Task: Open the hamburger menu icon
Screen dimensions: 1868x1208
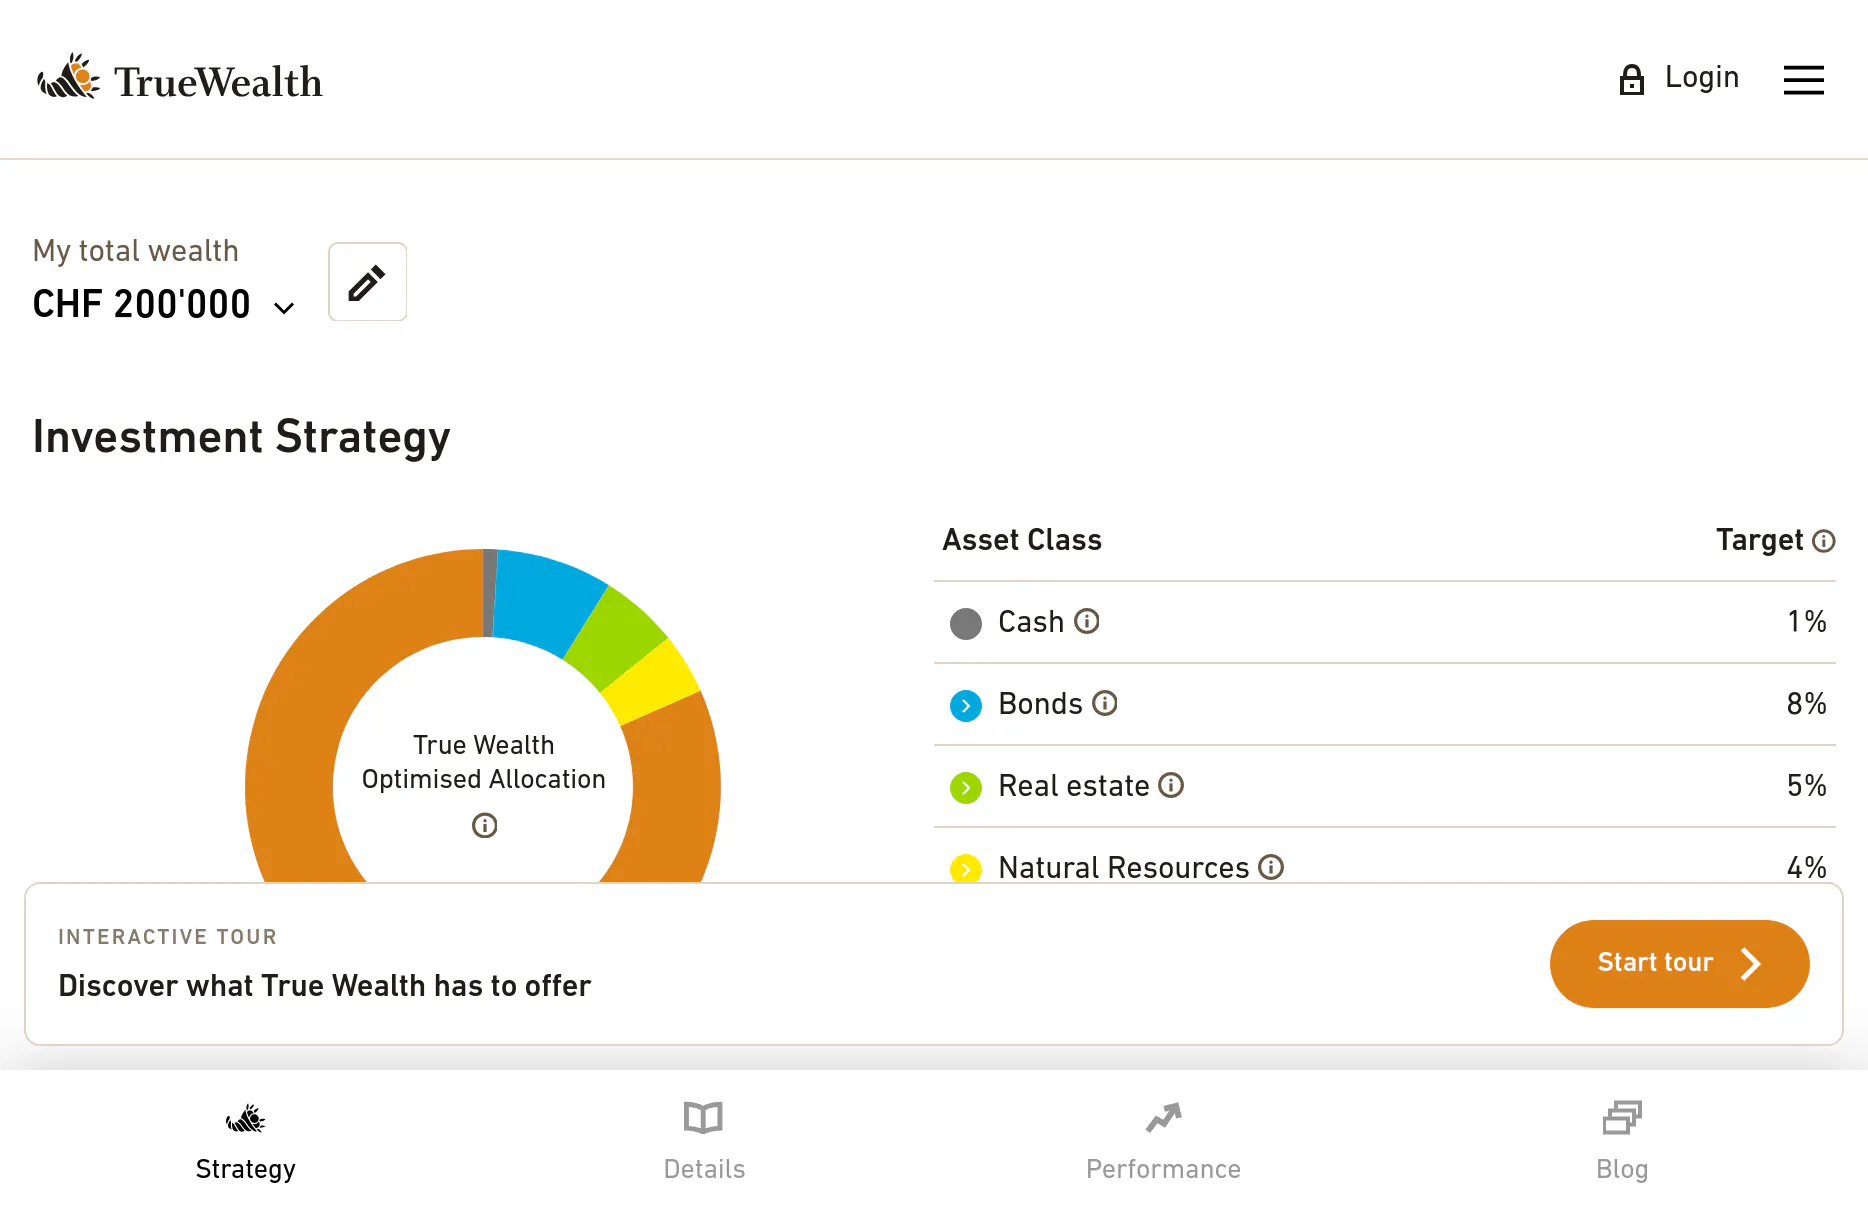Action: coord(1803,80)
